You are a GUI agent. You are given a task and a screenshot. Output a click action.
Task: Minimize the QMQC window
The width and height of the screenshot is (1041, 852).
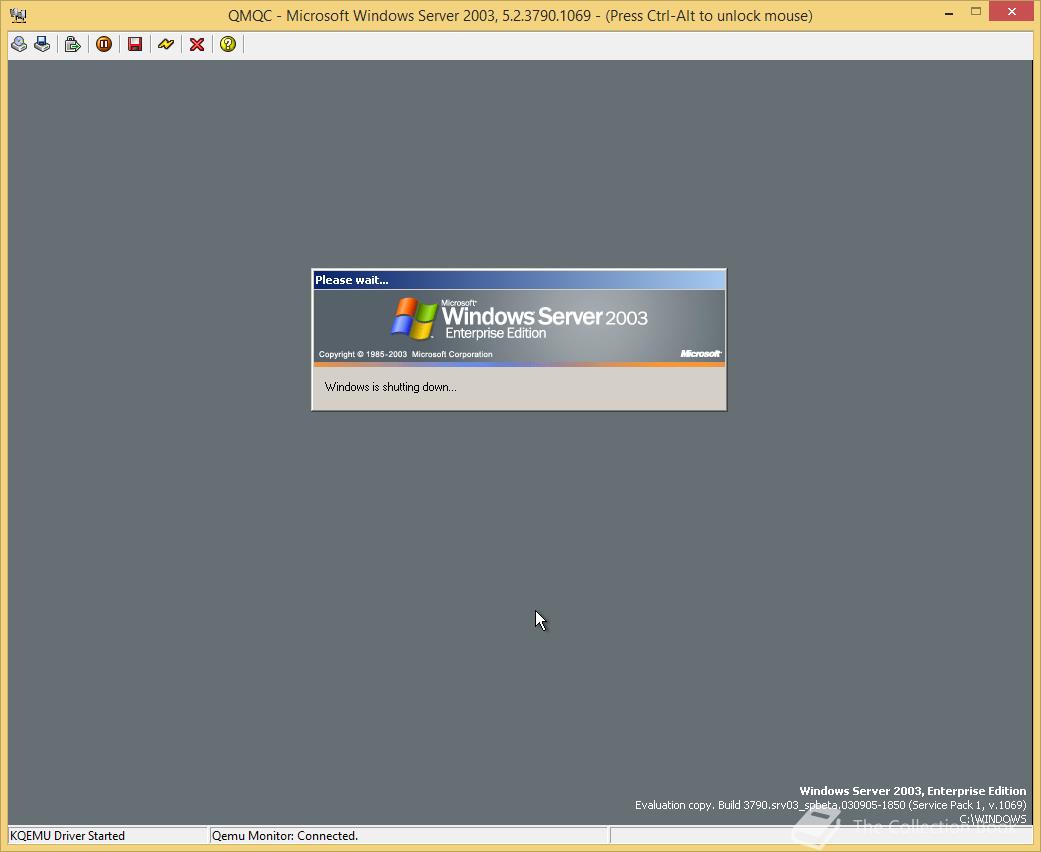click(949, 13)
